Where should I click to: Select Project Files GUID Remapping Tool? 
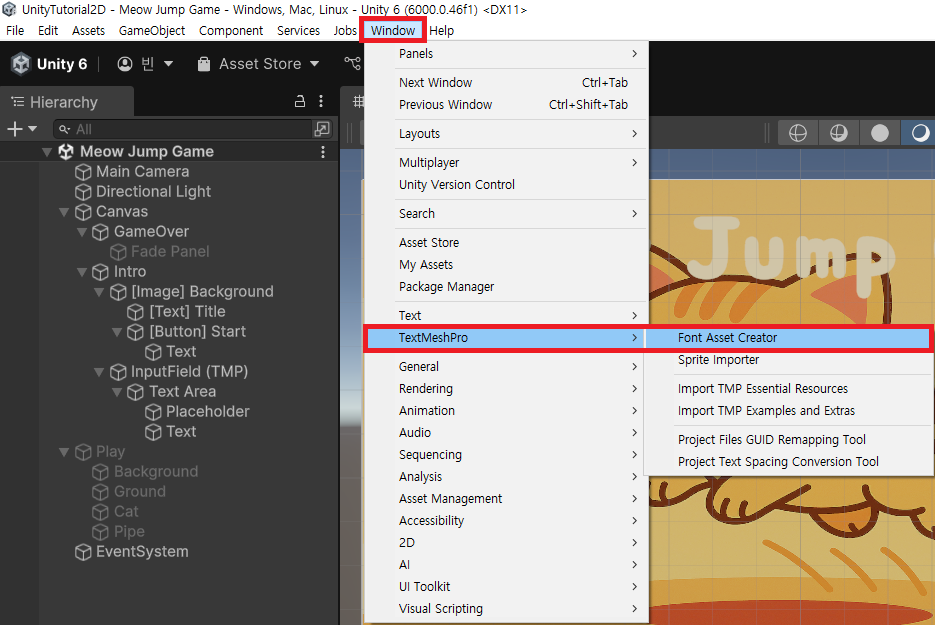[787, 440]
